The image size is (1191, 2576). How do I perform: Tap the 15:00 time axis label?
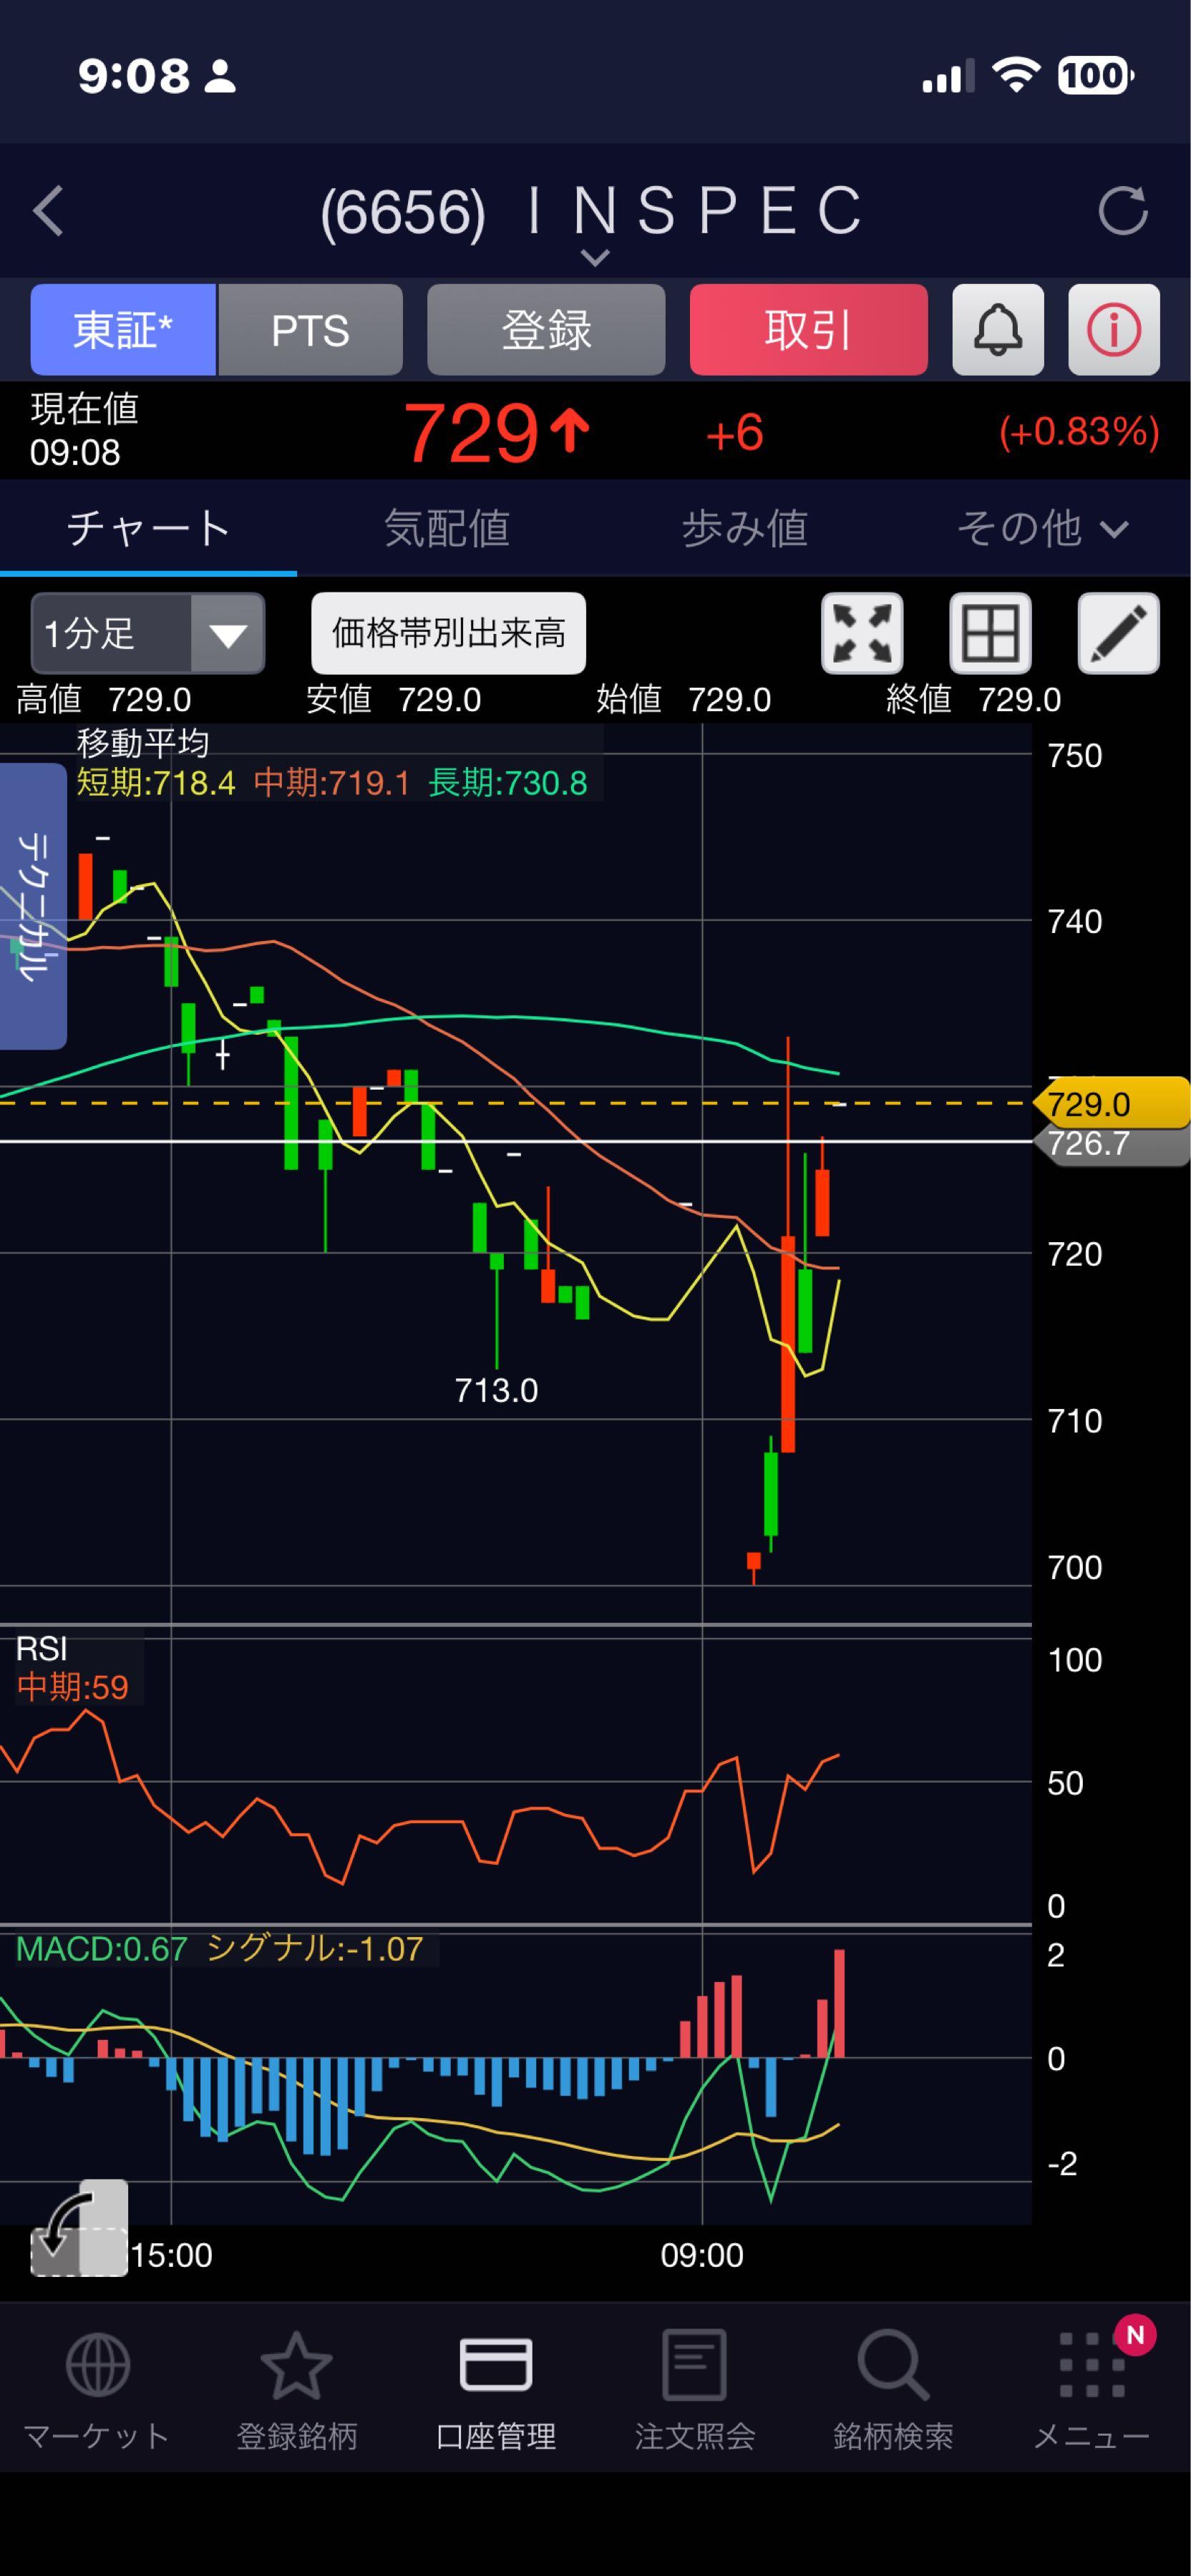tap(171, 2255)
